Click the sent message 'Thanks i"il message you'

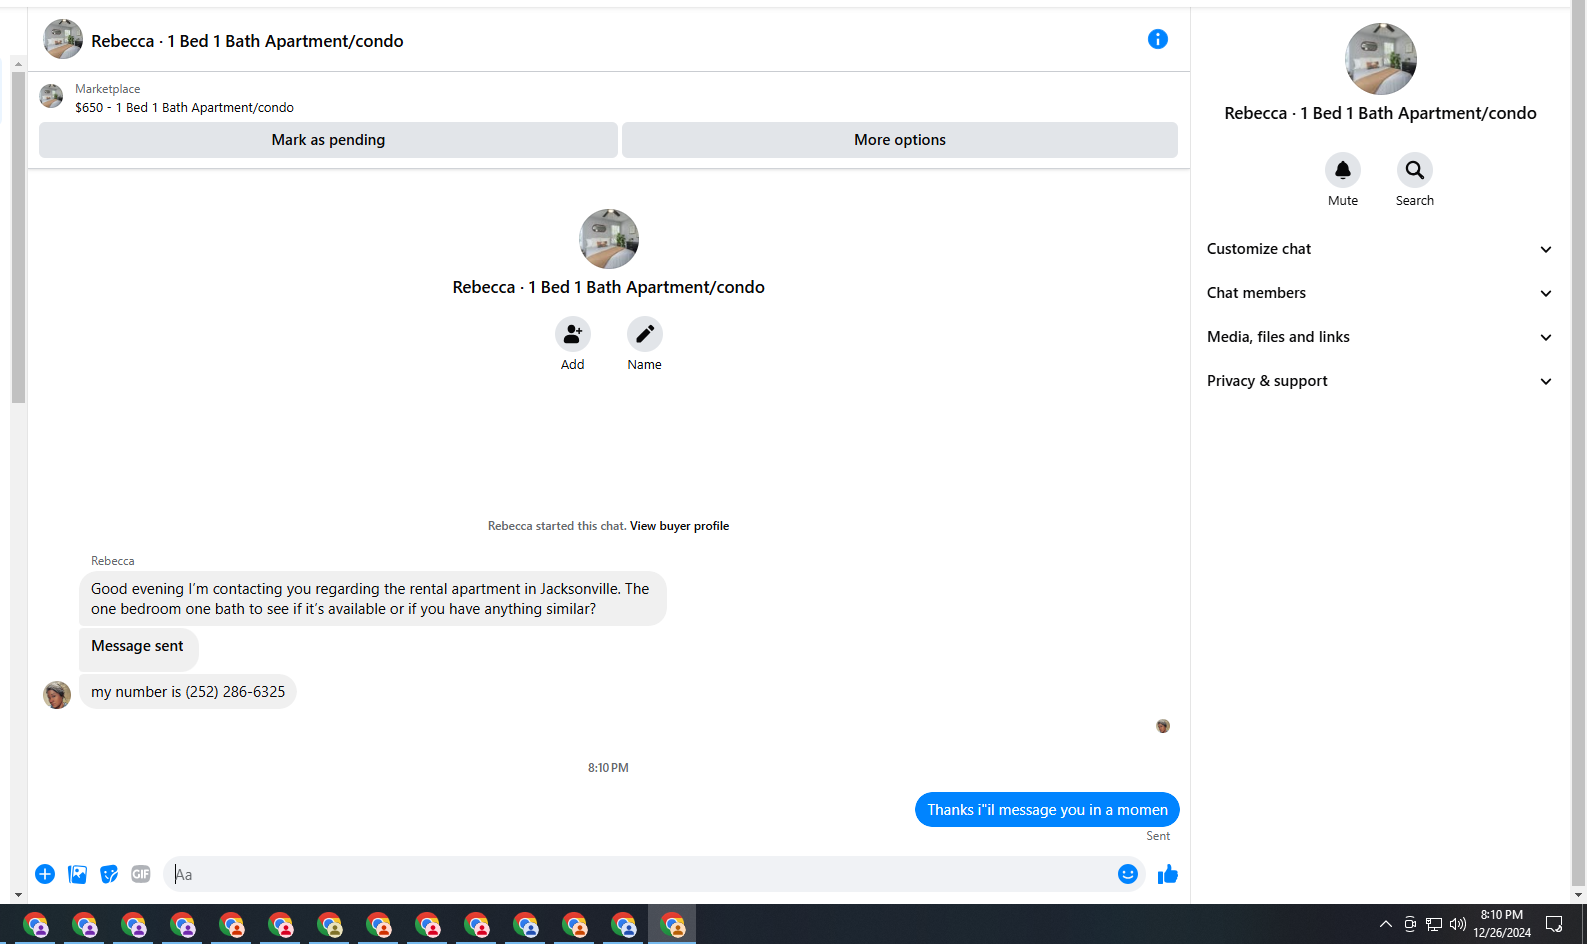click(1047, 810)
